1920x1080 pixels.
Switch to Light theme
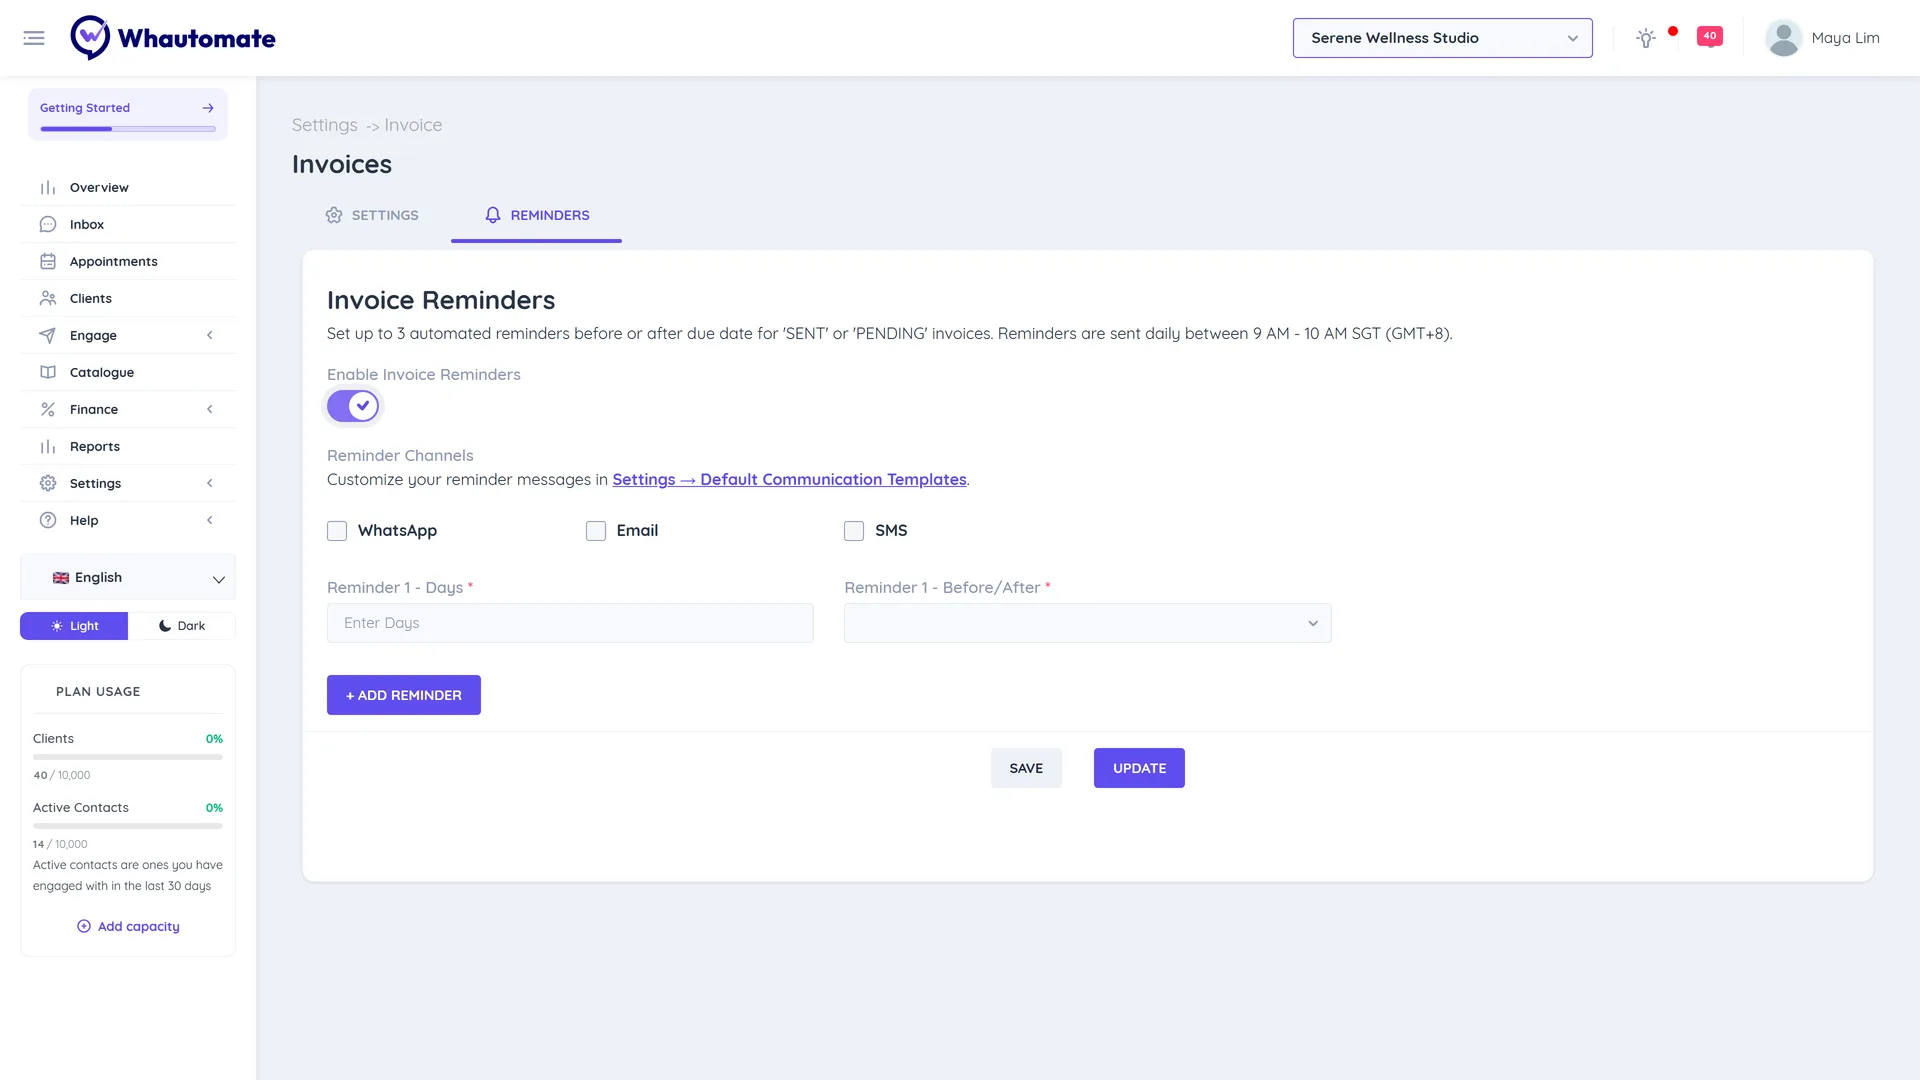click(74, 626)
